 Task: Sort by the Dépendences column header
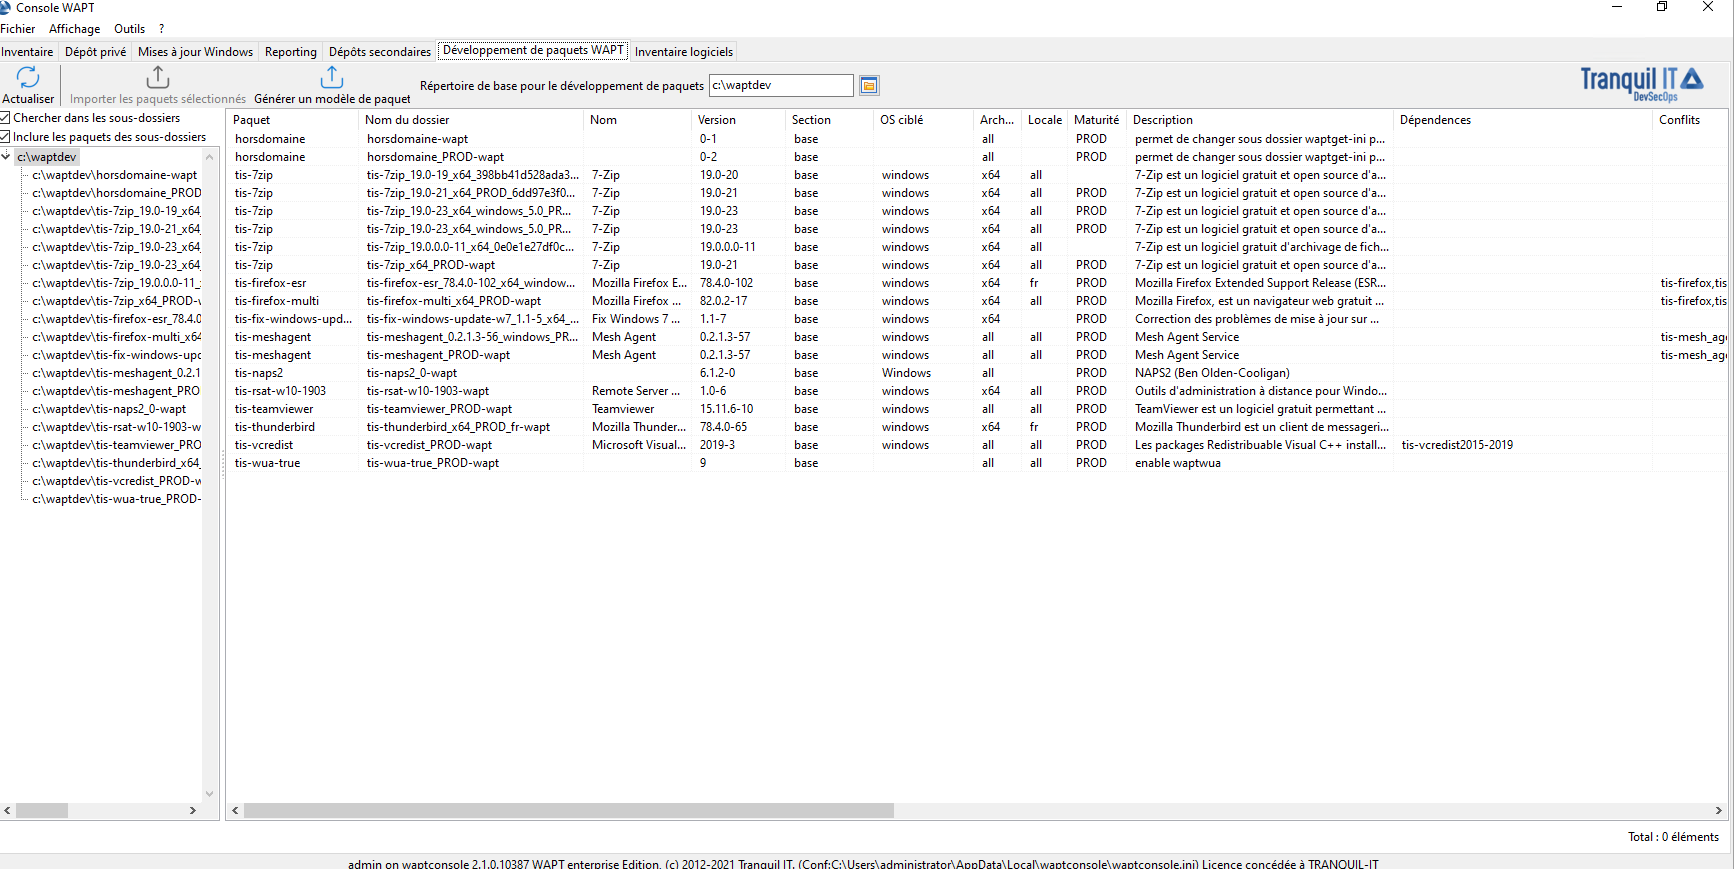(x=1523, y=120)
